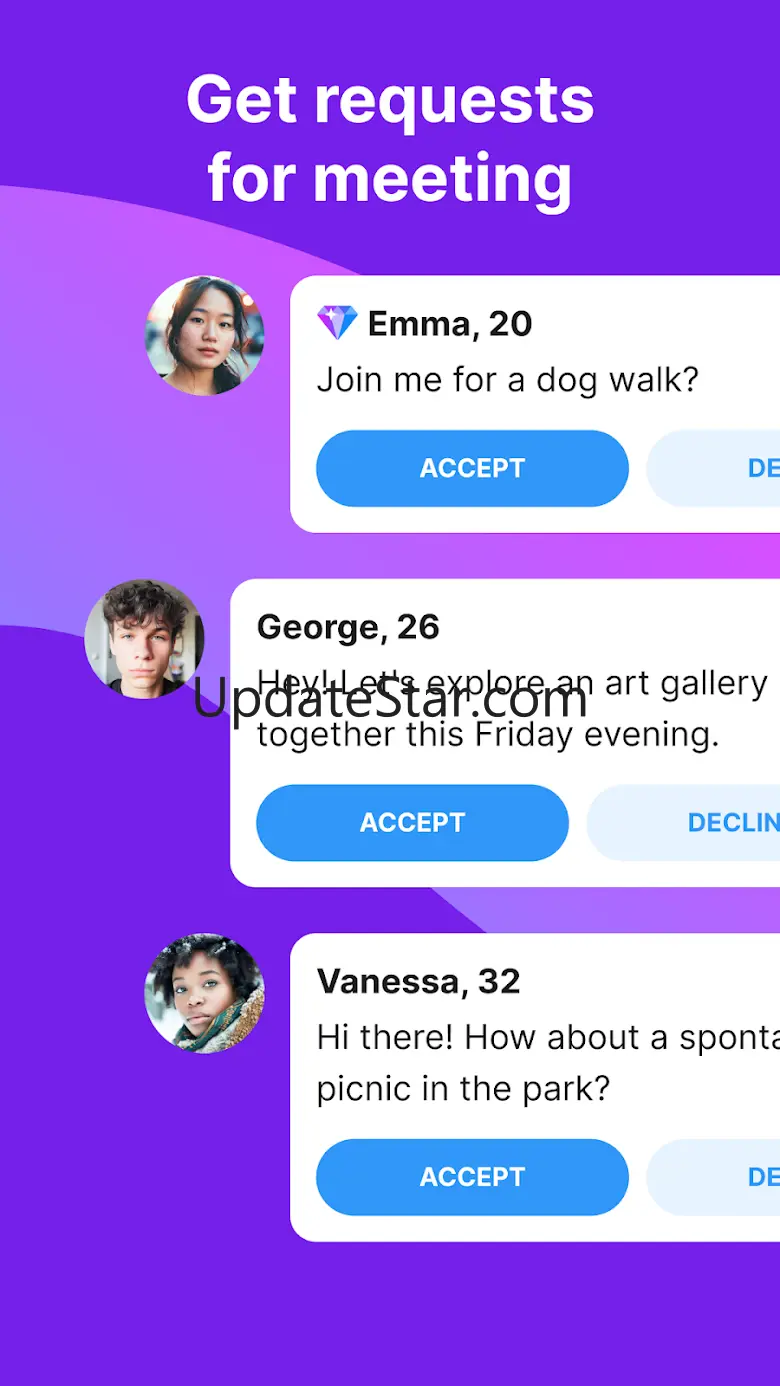Open George's profile photo
Viewport: 780px width, 1386px height.
click(x=144, y=639)
